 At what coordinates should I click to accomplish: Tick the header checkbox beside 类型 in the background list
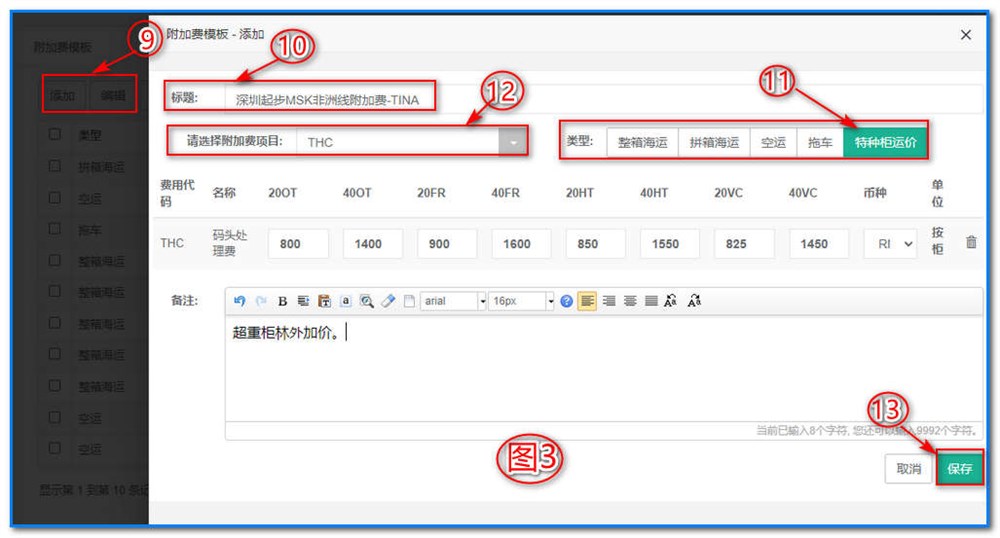point(55,134)
